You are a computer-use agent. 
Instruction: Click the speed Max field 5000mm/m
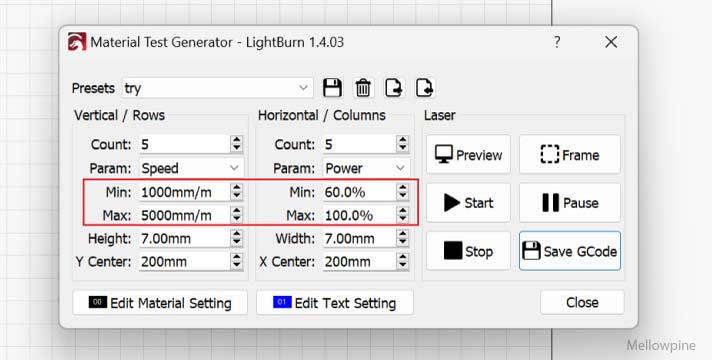click(184, 215)
